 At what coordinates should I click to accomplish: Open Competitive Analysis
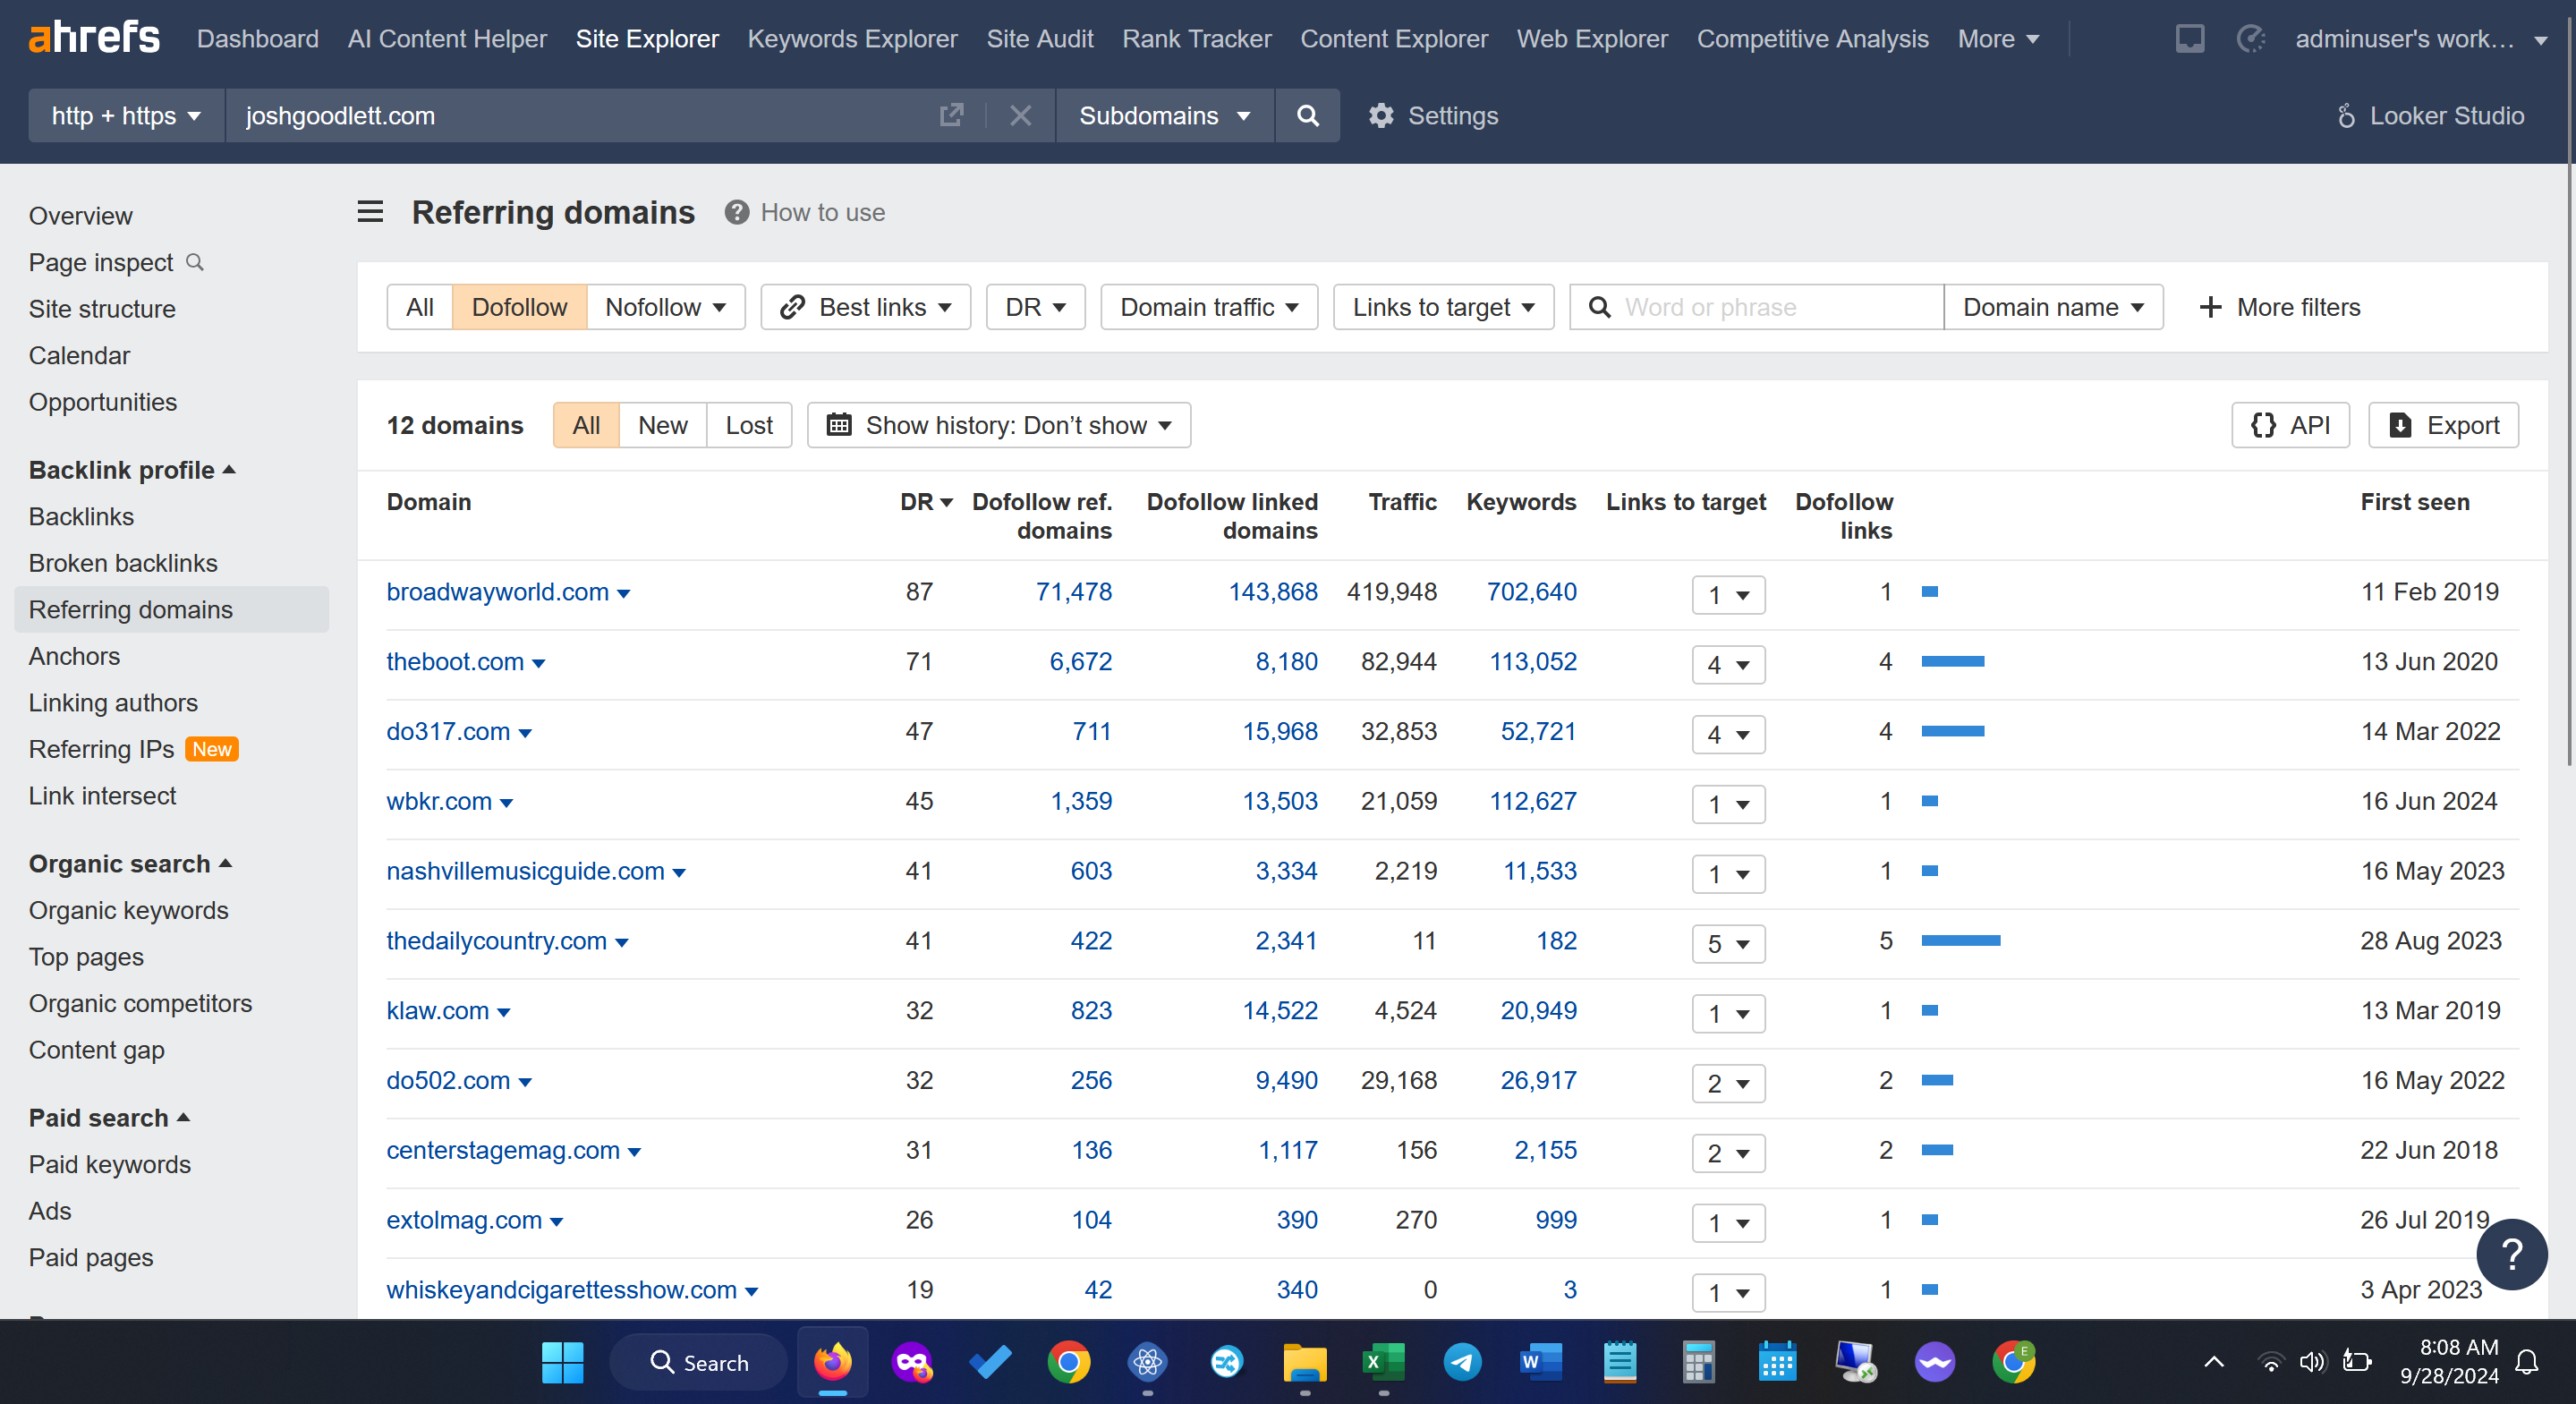1812,39
